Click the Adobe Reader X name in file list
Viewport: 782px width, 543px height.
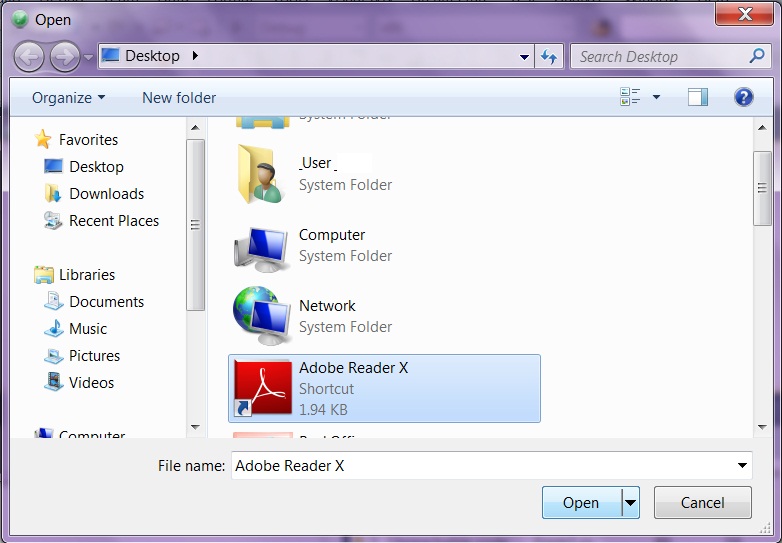tap(354, 368)
